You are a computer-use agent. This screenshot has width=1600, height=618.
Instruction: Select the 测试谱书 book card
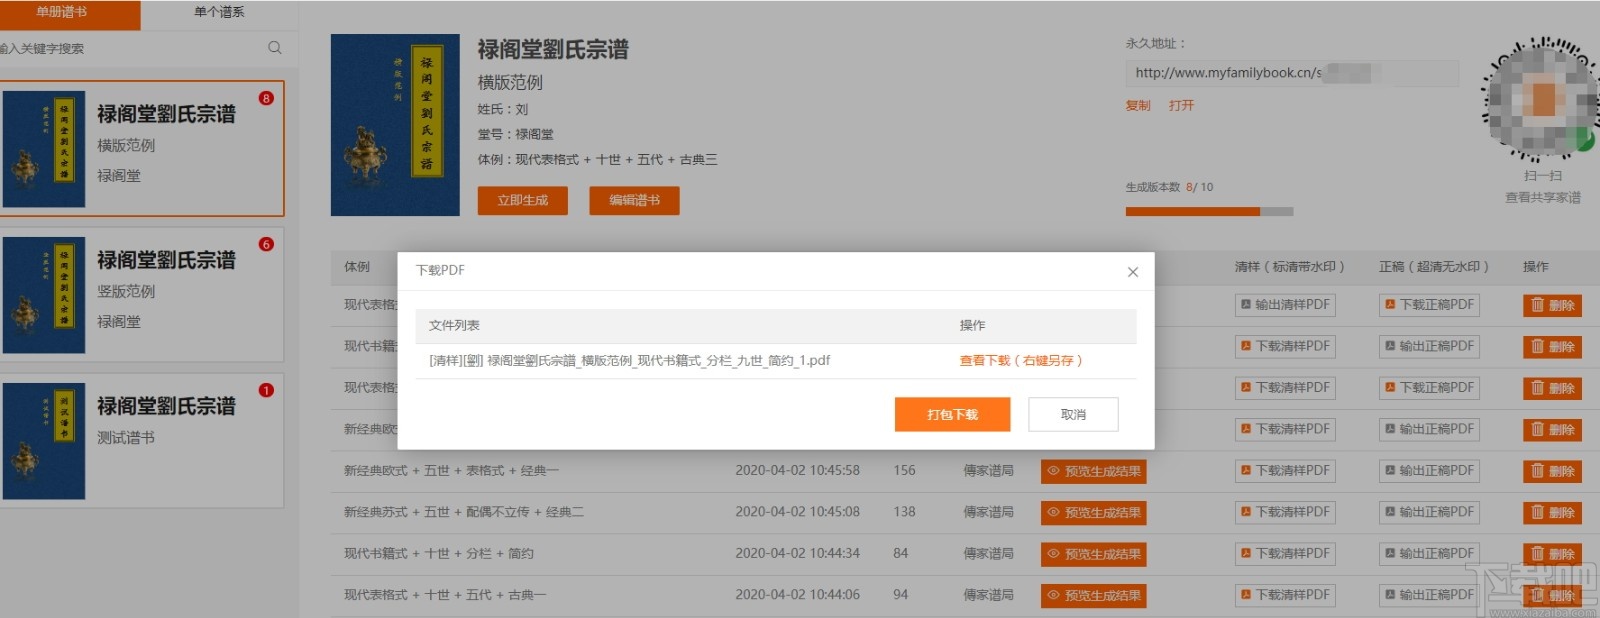(x=143, y=441)
